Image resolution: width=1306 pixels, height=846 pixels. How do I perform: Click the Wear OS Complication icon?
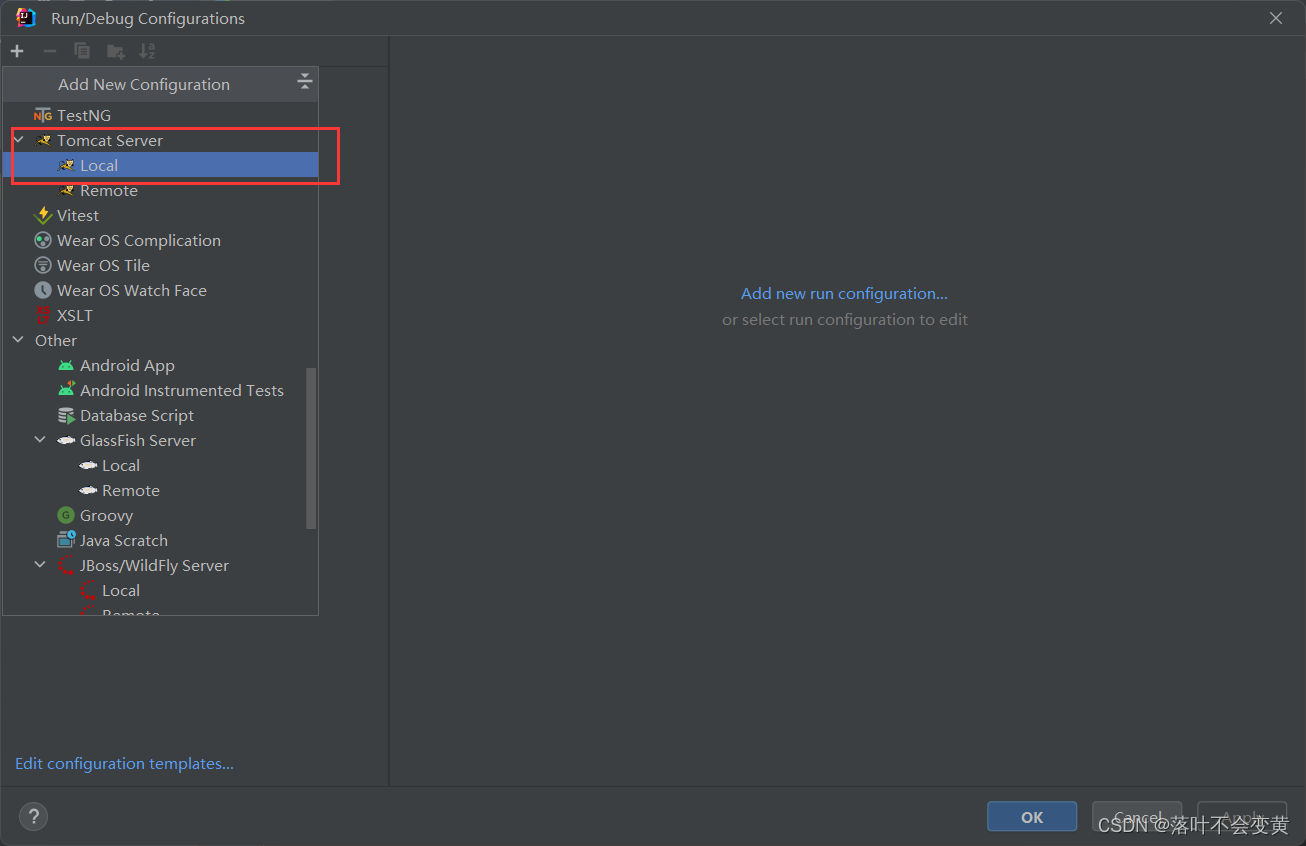43,241
